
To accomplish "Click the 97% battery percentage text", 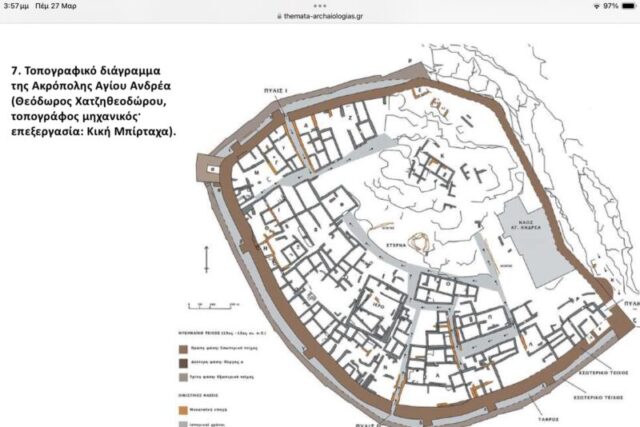I will tap(611, 6).
